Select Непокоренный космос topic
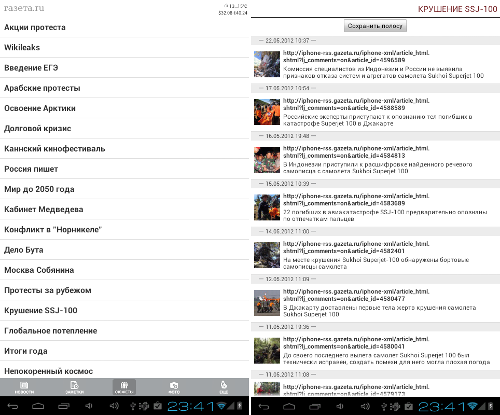 click(x=124, y=370)
